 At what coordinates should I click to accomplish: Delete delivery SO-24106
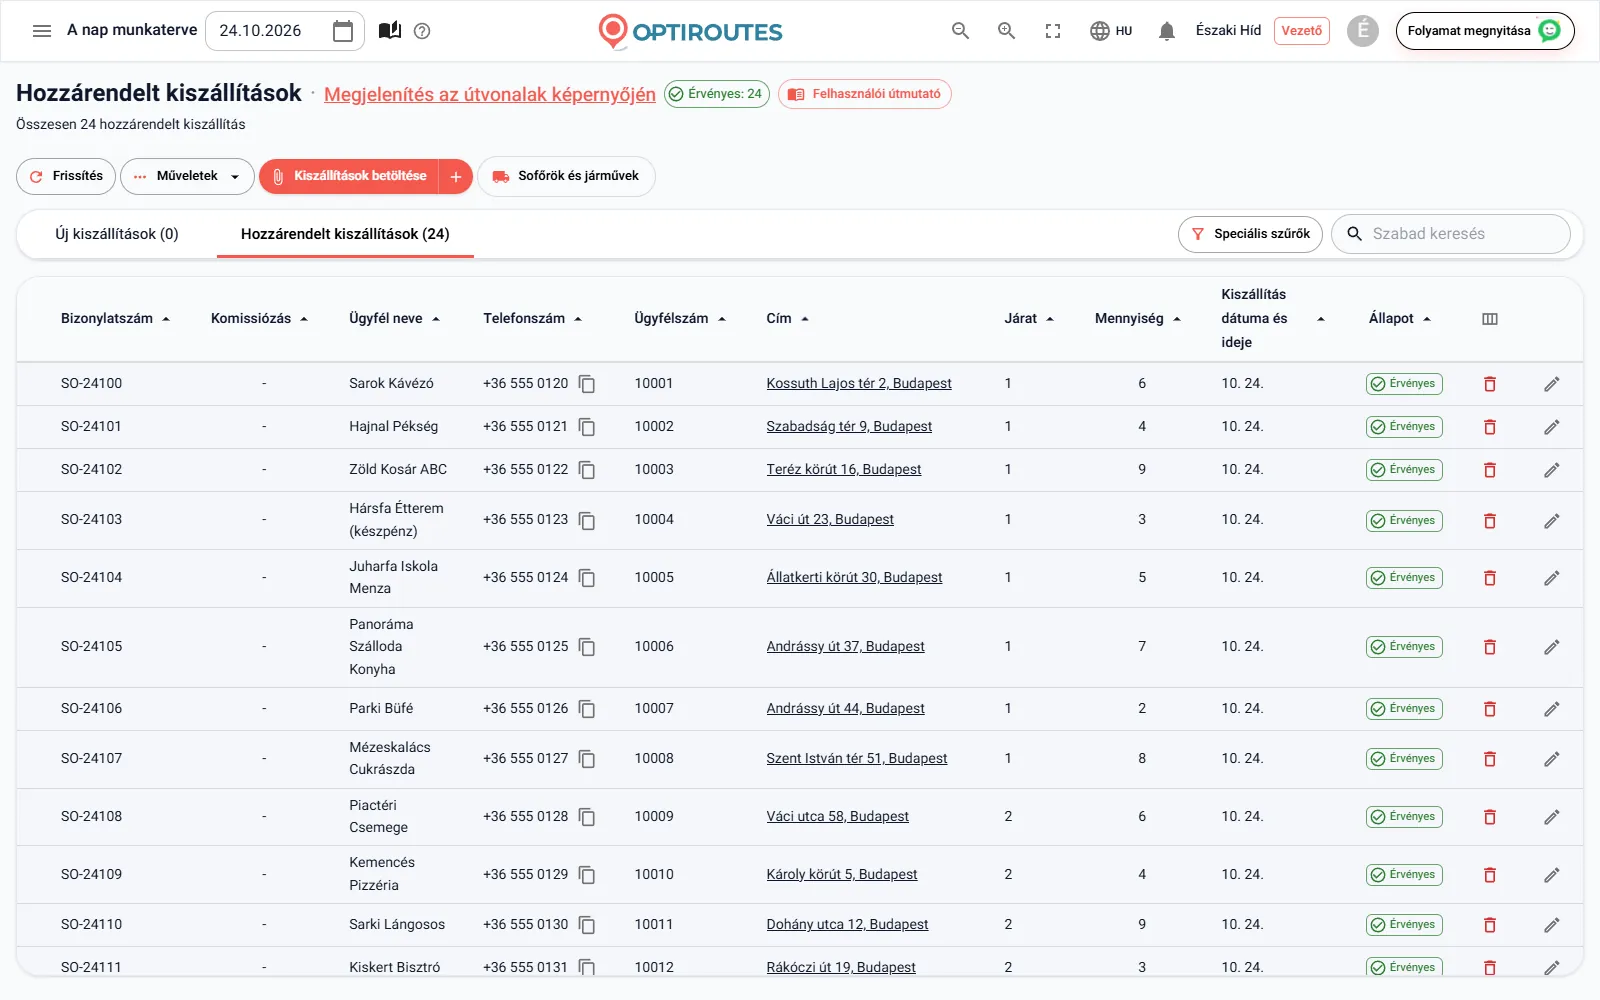coord(1490,709)
